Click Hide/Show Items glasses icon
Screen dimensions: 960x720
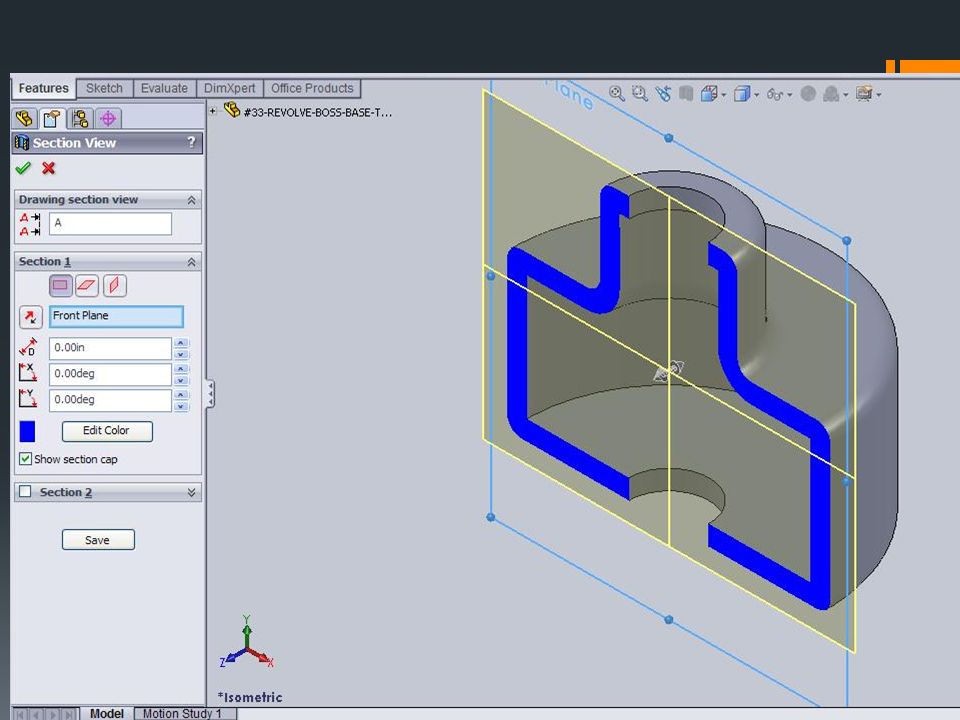coord(774,94)
